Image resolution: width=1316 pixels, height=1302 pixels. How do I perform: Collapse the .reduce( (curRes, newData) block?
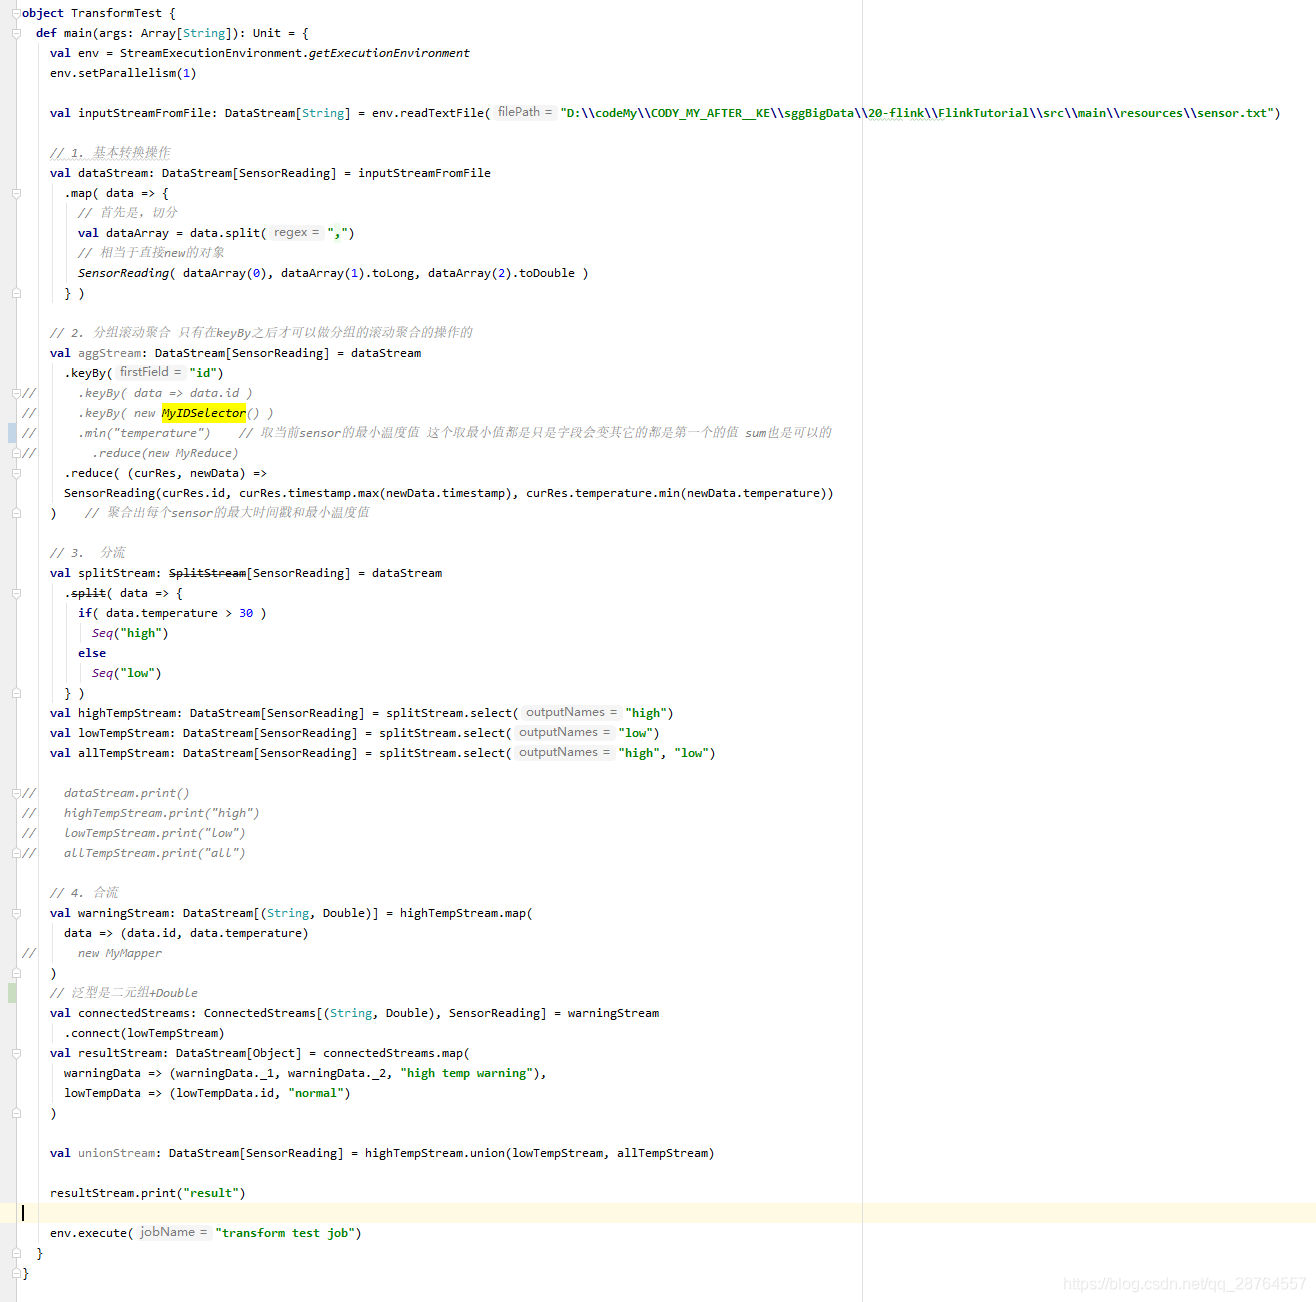coord(16,473)
